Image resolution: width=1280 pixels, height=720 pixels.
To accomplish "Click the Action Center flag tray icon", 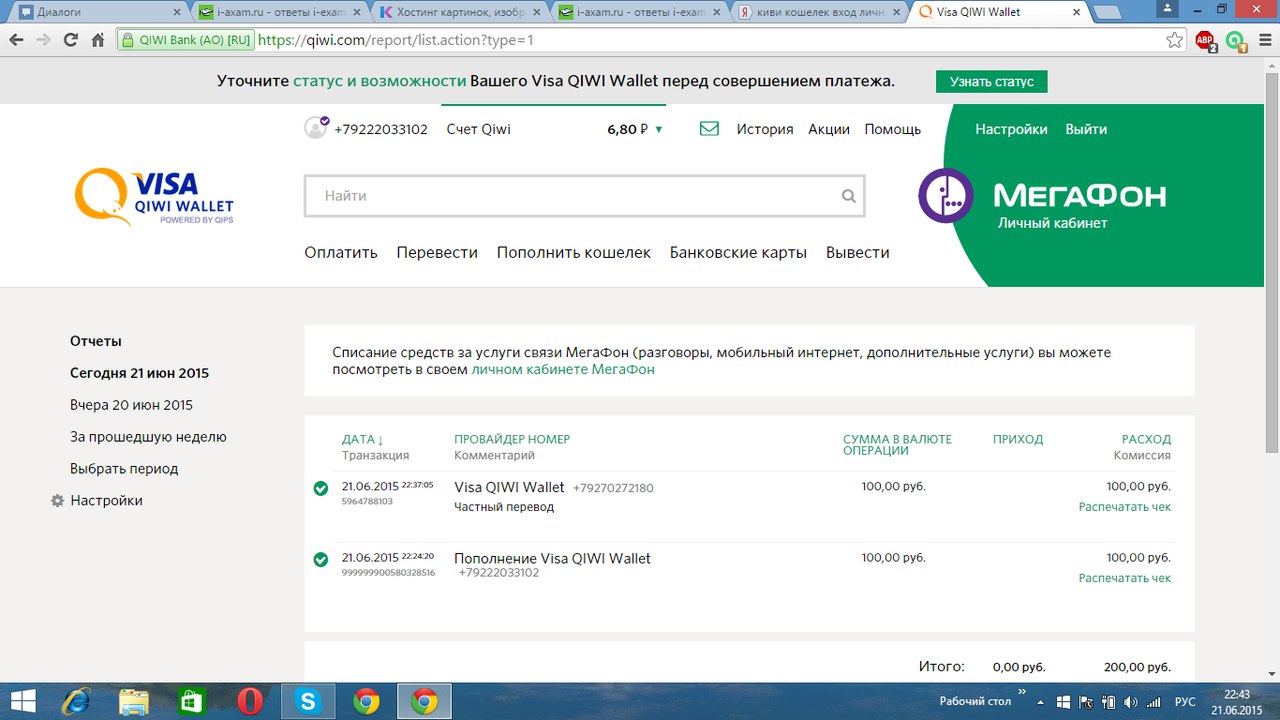I will point(1086,702).
